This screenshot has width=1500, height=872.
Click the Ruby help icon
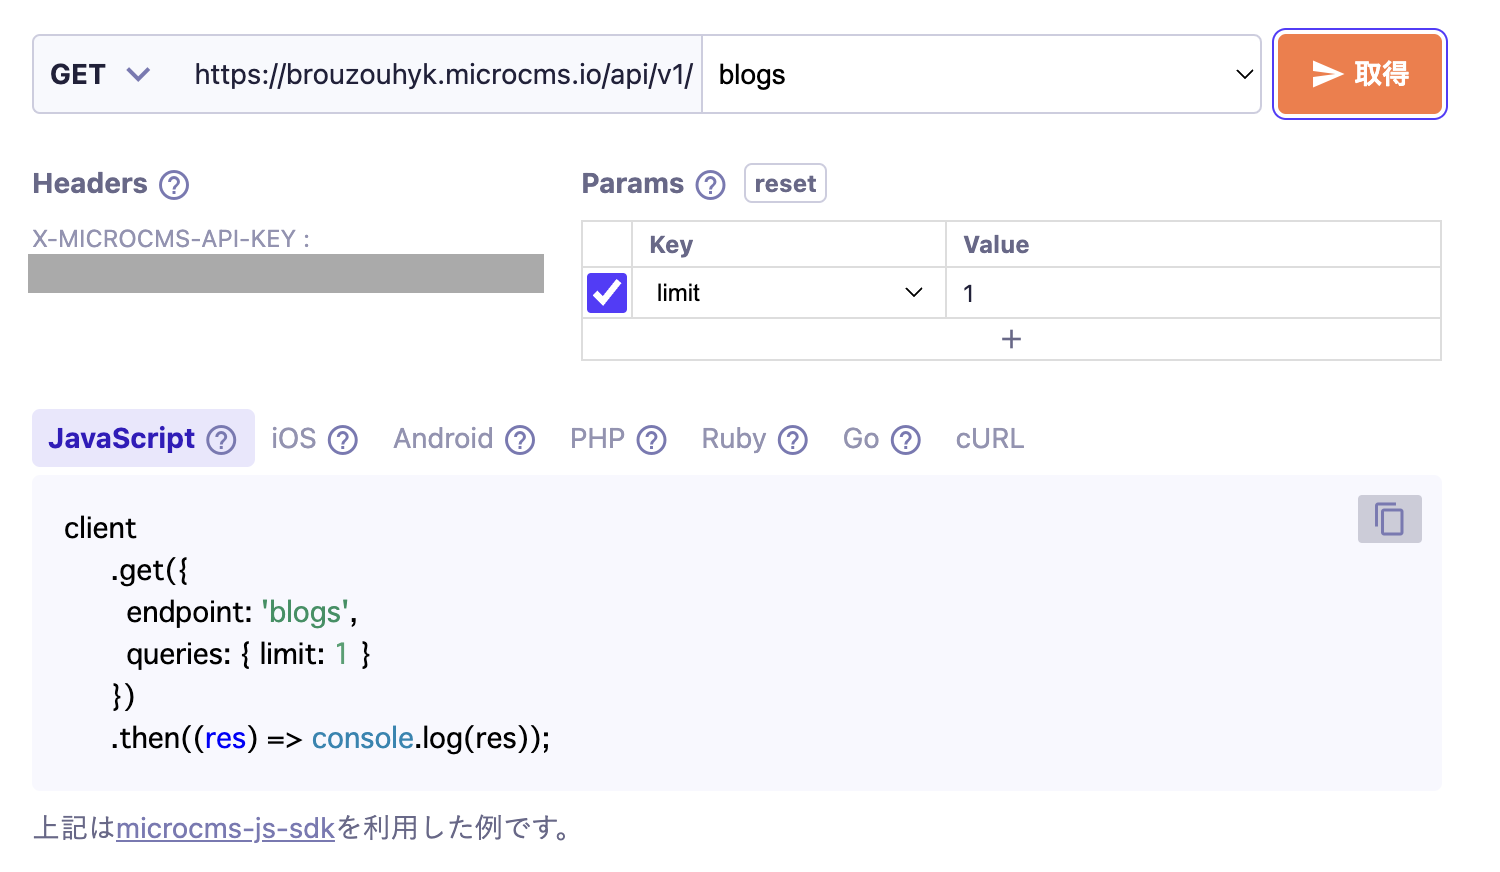pos(791,439)
